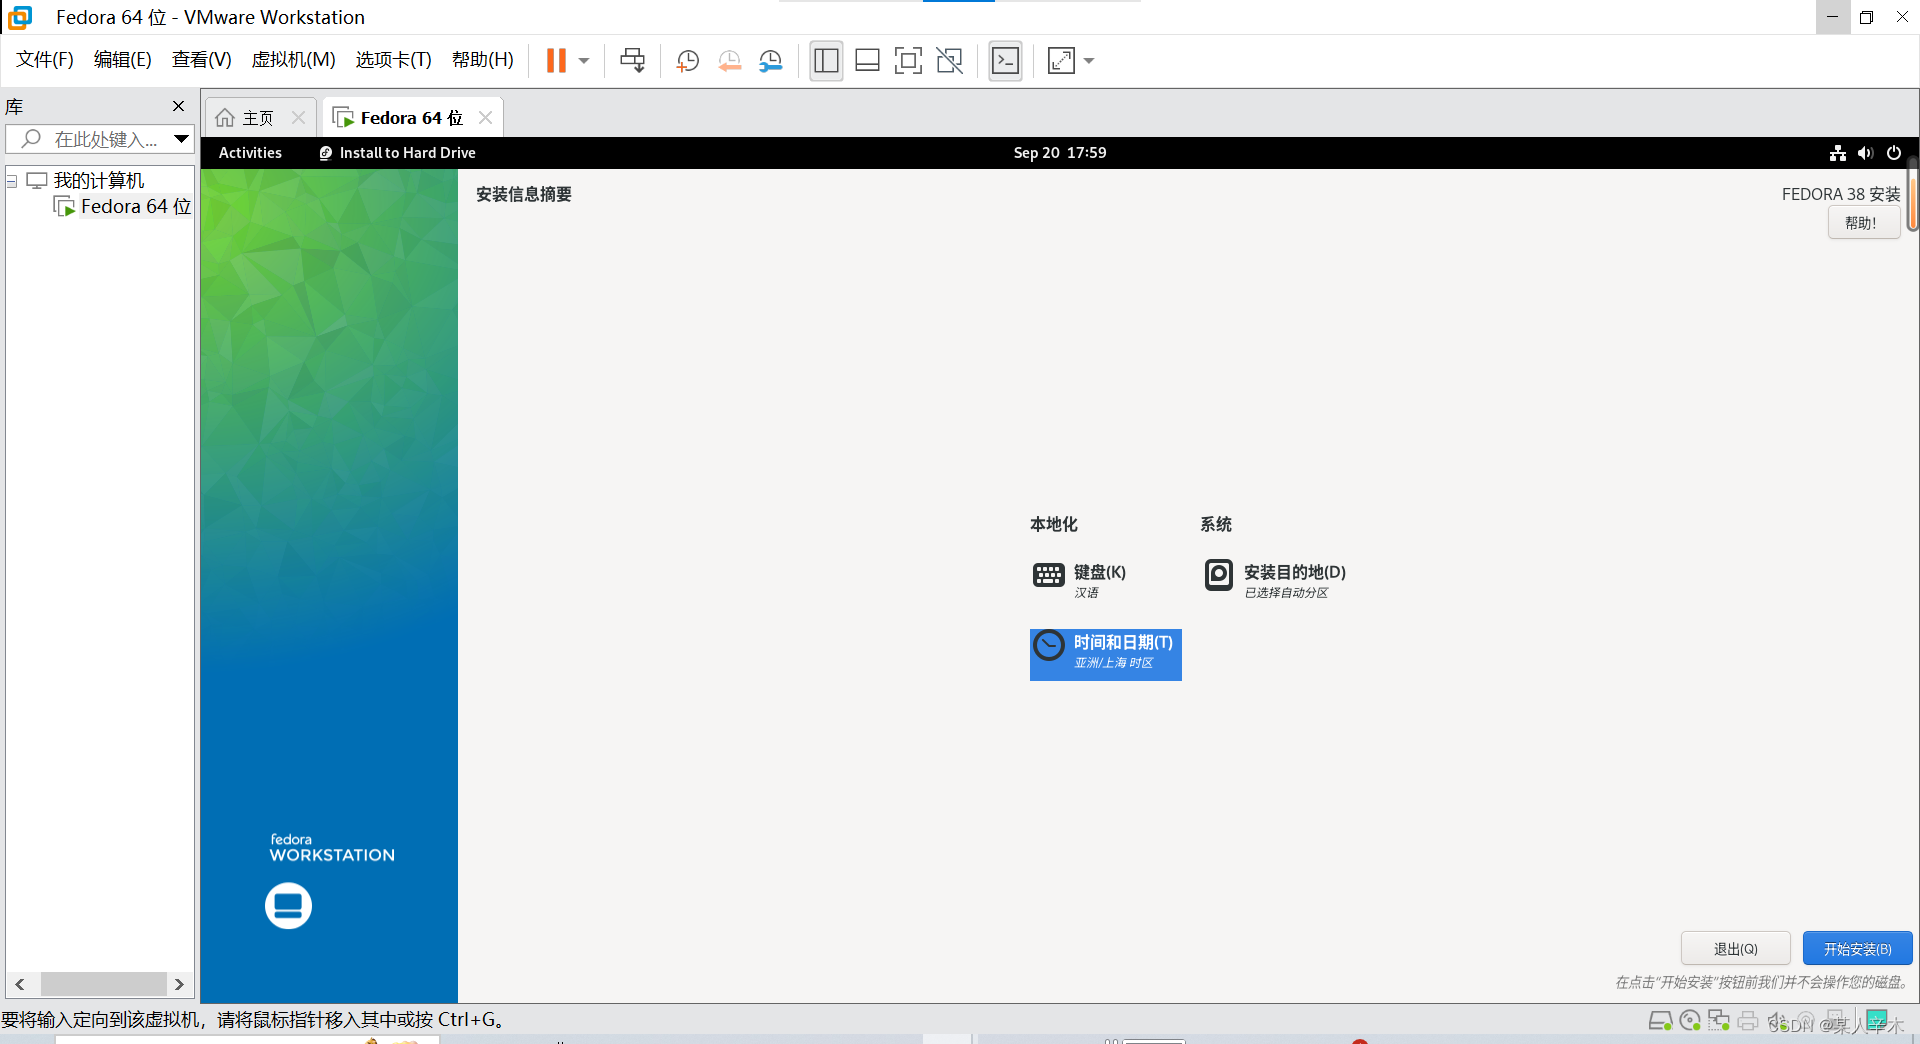Switch to the 主页 tab
Screen dimensions: 1920x1044
point(256,117)
